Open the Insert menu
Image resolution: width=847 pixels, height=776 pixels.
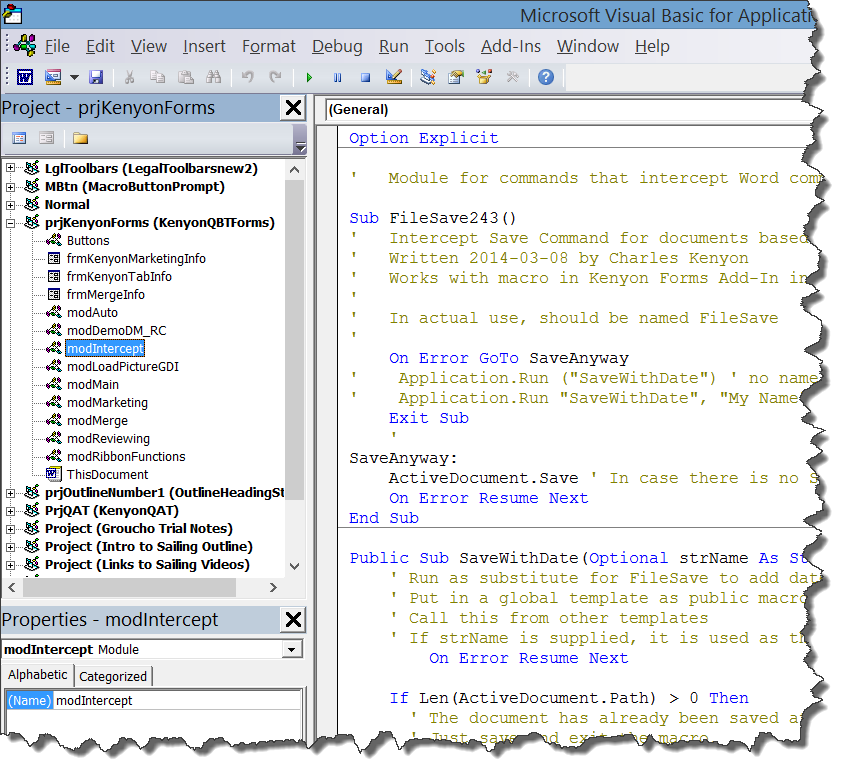204,46
